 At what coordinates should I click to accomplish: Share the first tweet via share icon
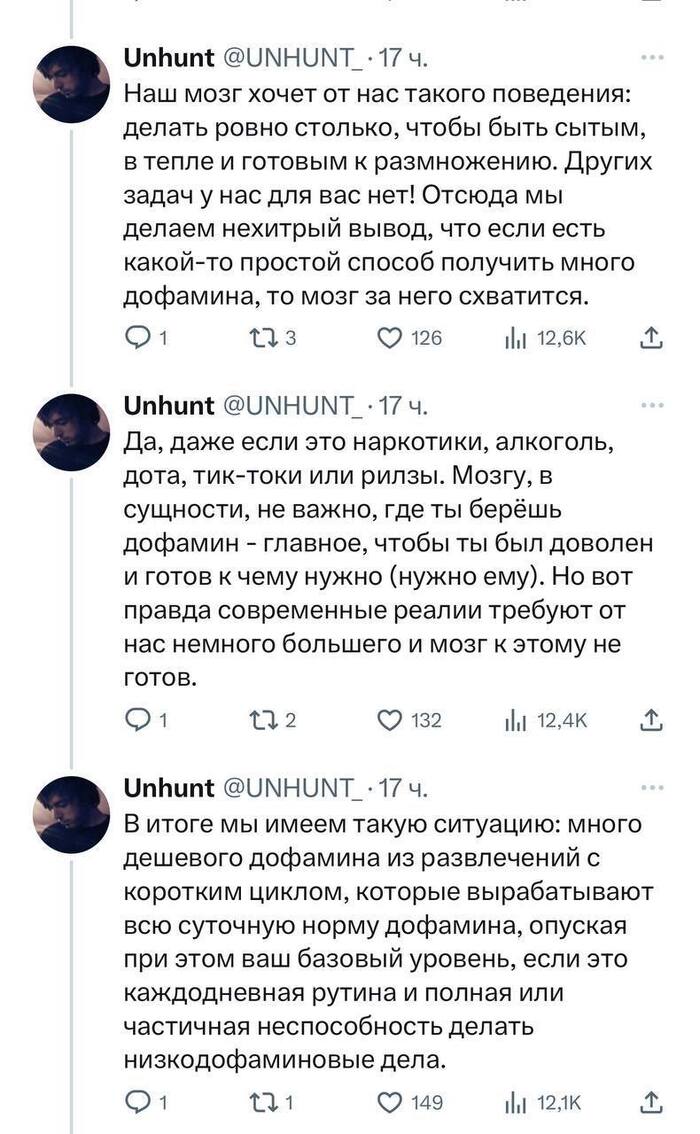(x=651, y=339)
